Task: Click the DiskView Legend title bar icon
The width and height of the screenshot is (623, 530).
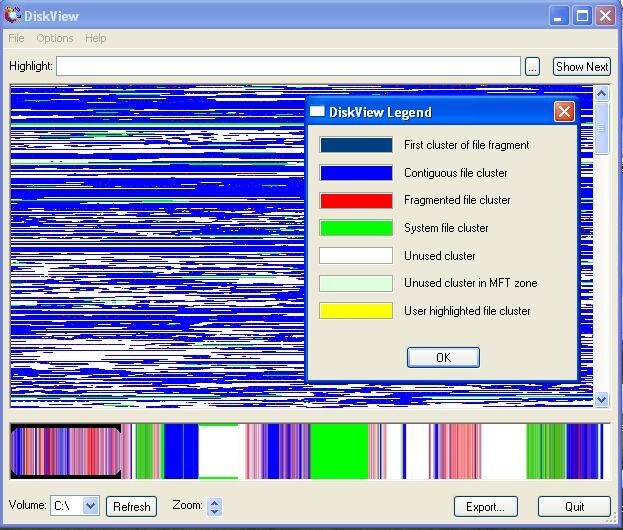Action: point(317,111)
